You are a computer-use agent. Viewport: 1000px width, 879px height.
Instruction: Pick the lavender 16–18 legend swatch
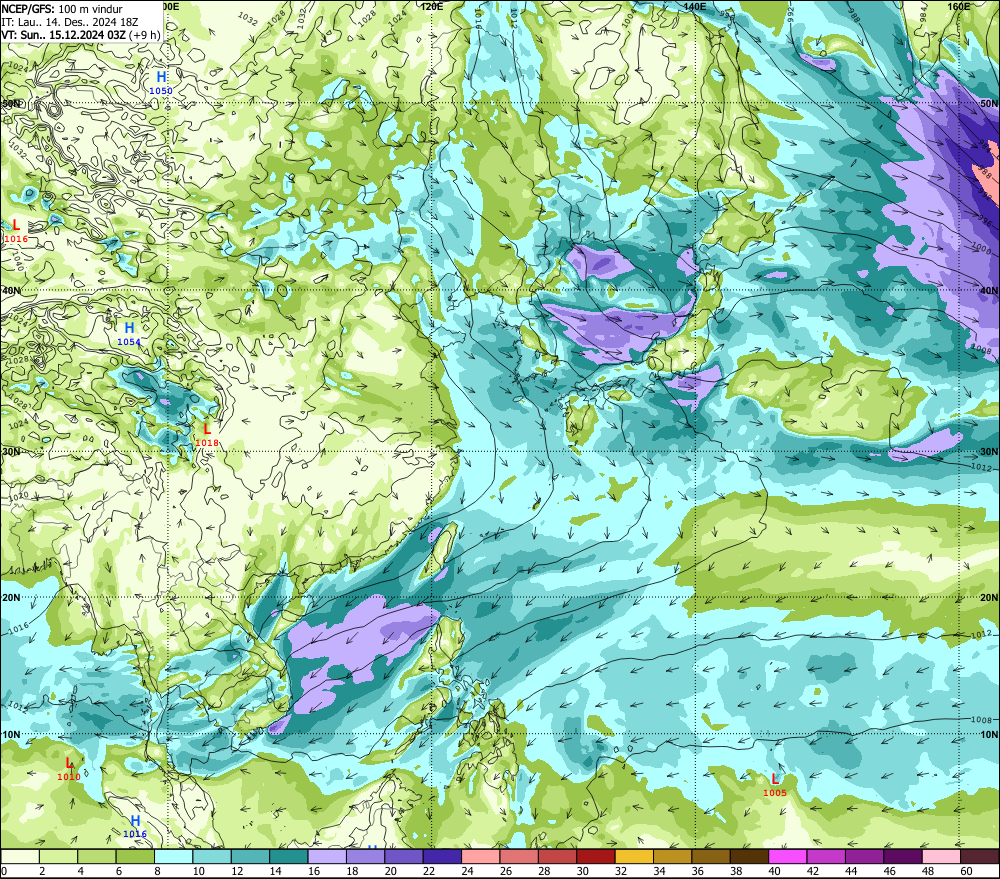click(327, 856)
